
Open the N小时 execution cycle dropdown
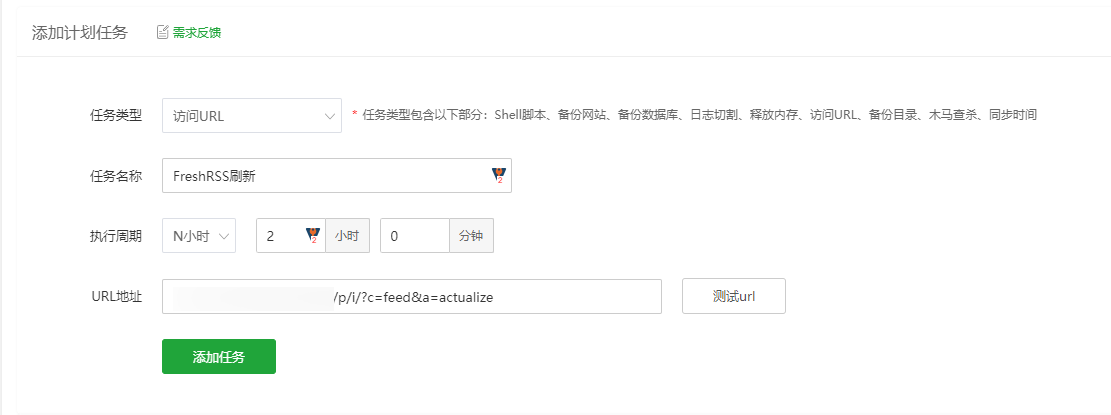click(199, 236)
